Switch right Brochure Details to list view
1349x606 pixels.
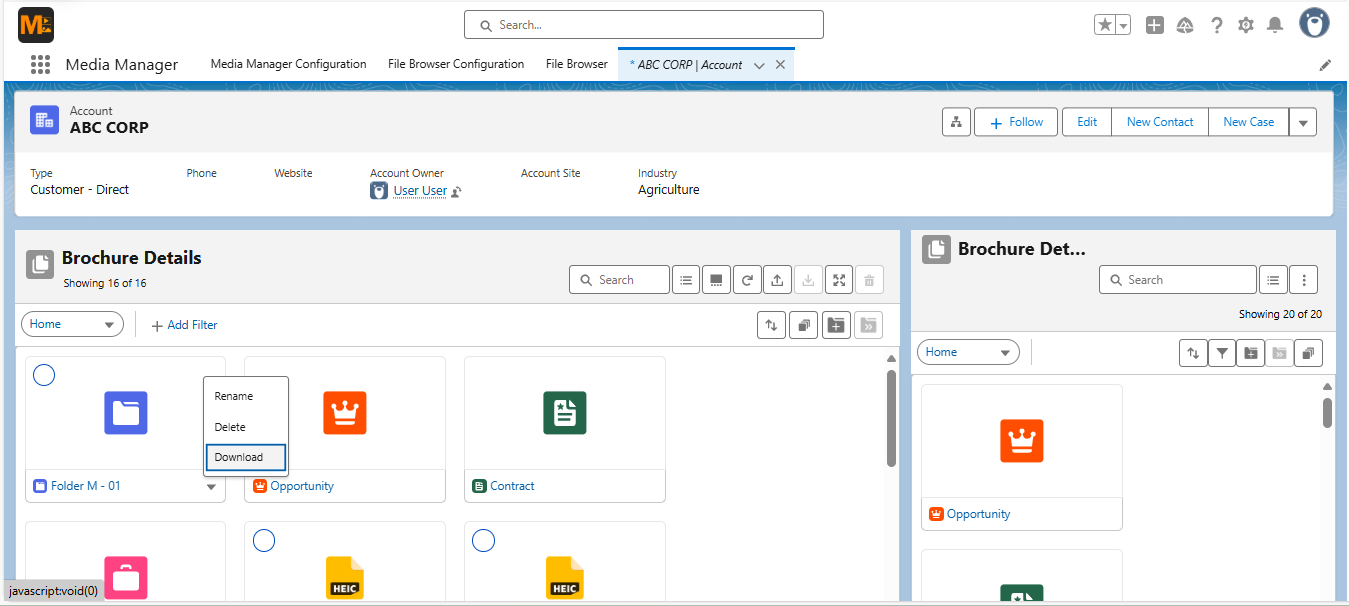(x=1273, y=280)
